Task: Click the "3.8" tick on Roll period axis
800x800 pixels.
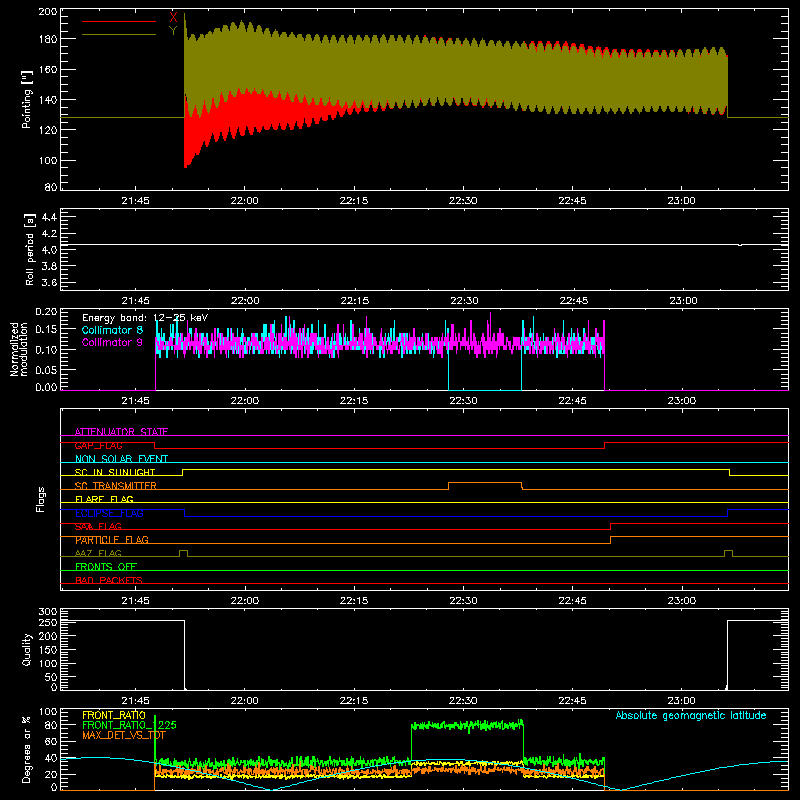Action: pos(49,266)
